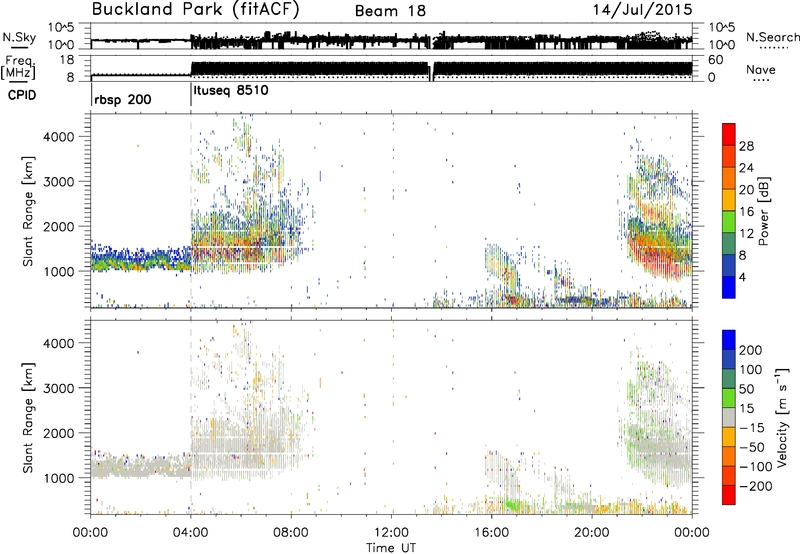Click the dashed 04:00 line in velocity panel
800x554 pixels.
(x=191, y=417)
